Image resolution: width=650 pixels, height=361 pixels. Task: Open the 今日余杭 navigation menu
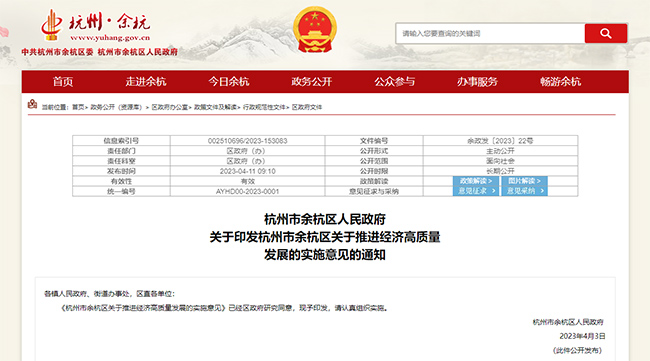(x=228, y=82)
